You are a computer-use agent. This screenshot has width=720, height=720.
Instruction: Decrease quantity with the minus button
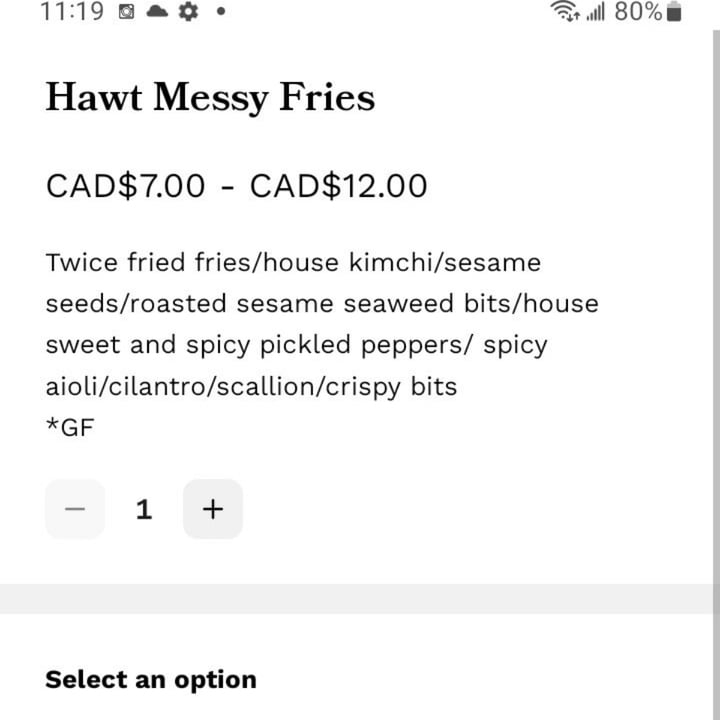pyautogui.click(x=75, y=509)
